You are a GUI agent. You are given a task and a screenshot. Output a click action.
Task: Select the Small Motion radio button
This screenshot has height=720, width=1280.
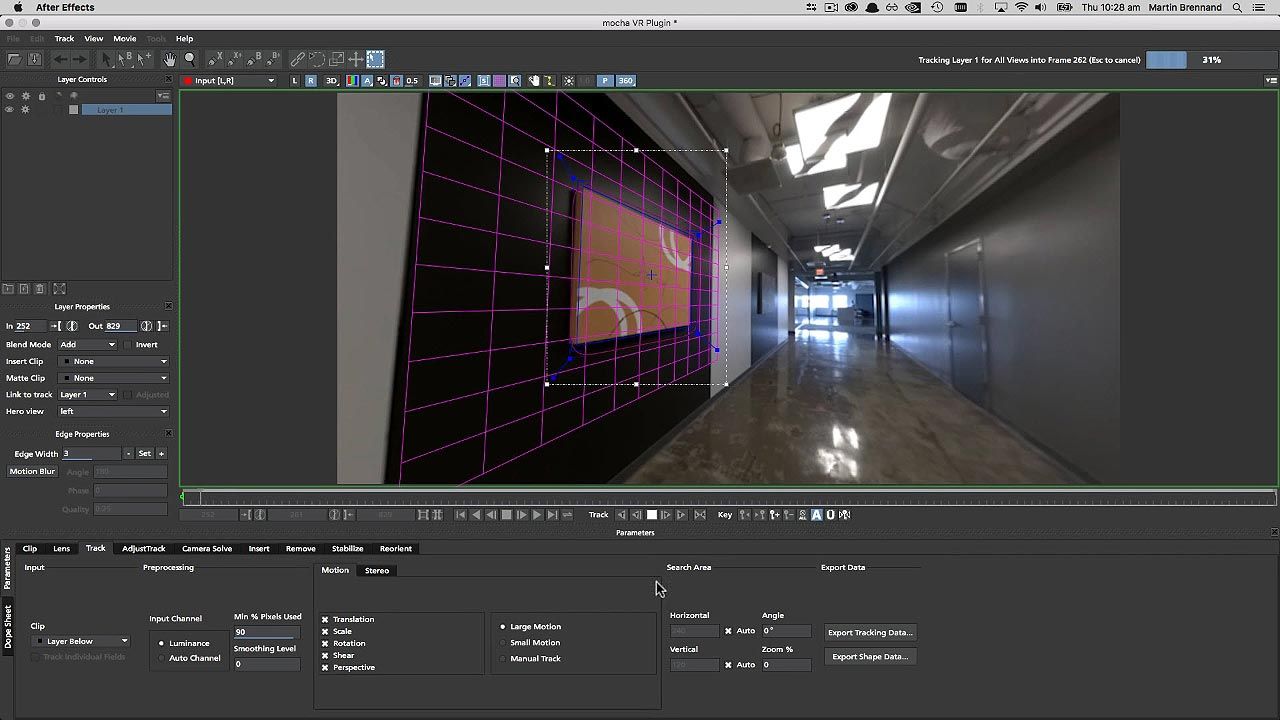[x=503, y=643]
